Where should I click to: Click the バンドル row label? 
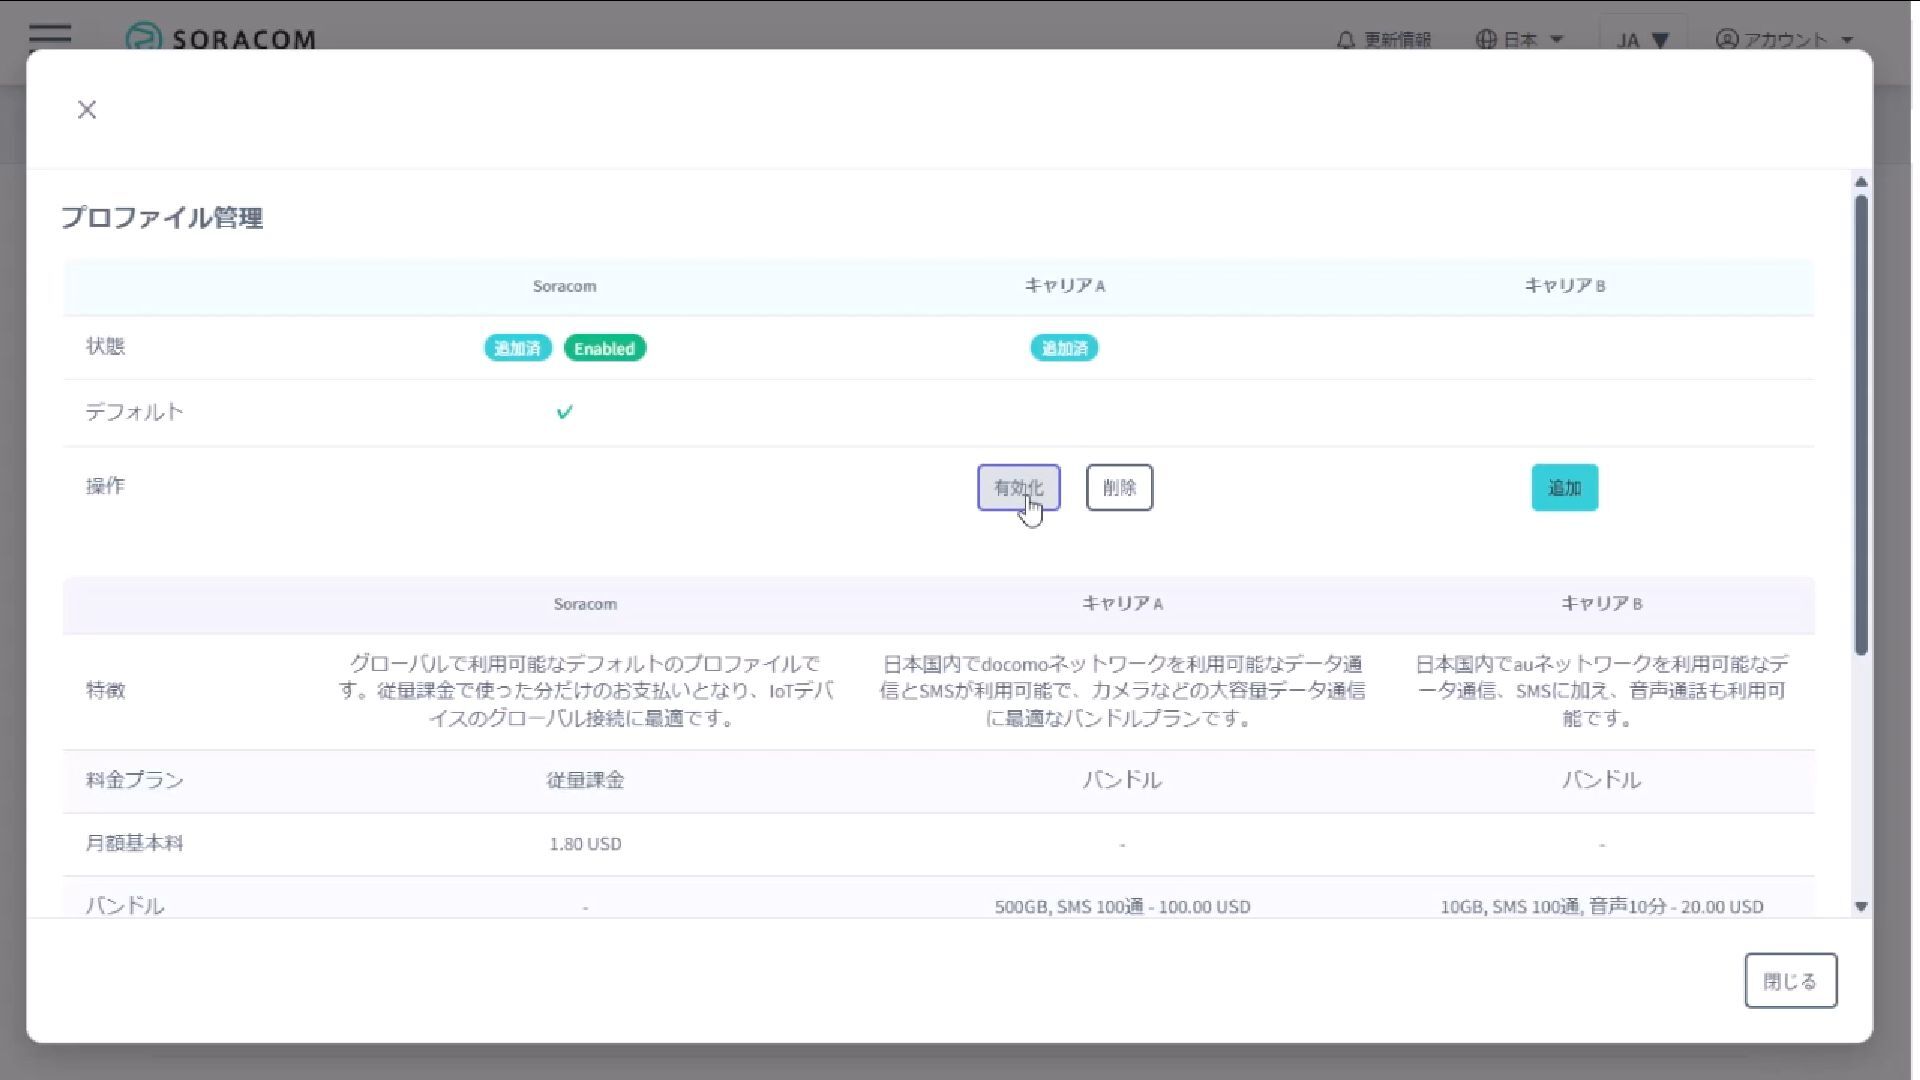pyautogui.click(x=124, y=906)
